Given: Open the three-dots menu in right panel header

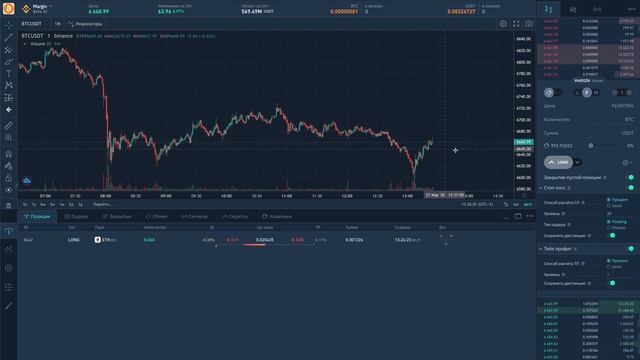Looking at the screenshot, I should point(632,9).
